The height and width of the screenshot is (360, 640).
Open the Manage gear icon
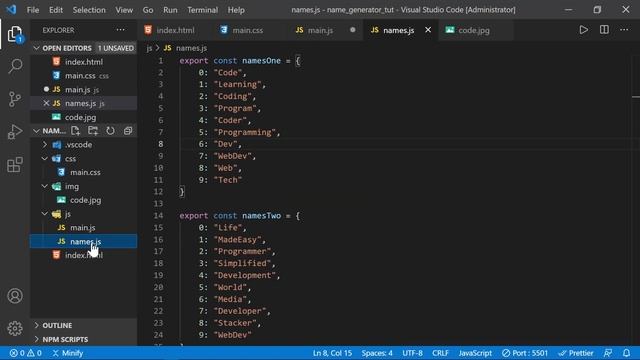(15, 328)
